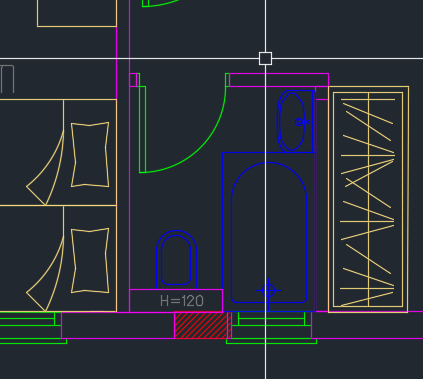This screenshot has height=379, width=423.
Task: Click the blue washbasin sink symbol
Action: (x=296, y=121)
